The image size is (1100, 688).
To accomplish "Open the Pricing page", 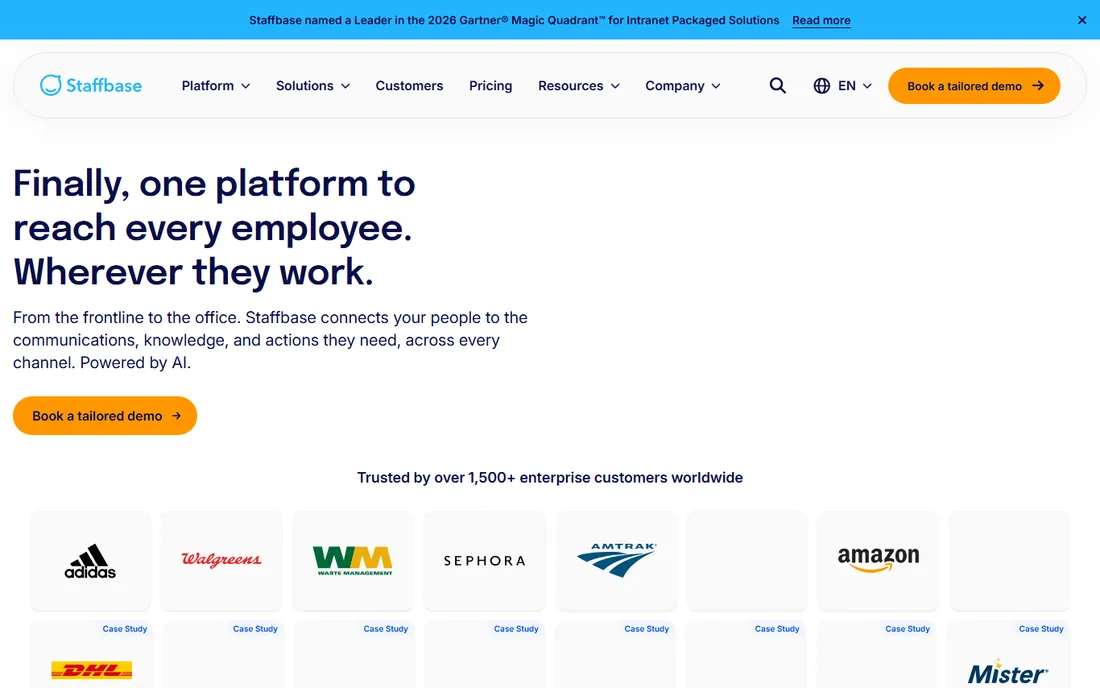I will (490, 86).
